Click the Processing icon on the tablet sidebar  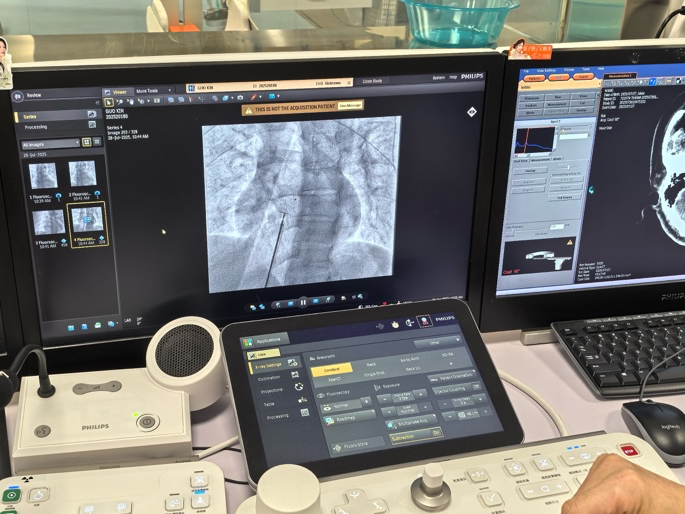point(304,412)
